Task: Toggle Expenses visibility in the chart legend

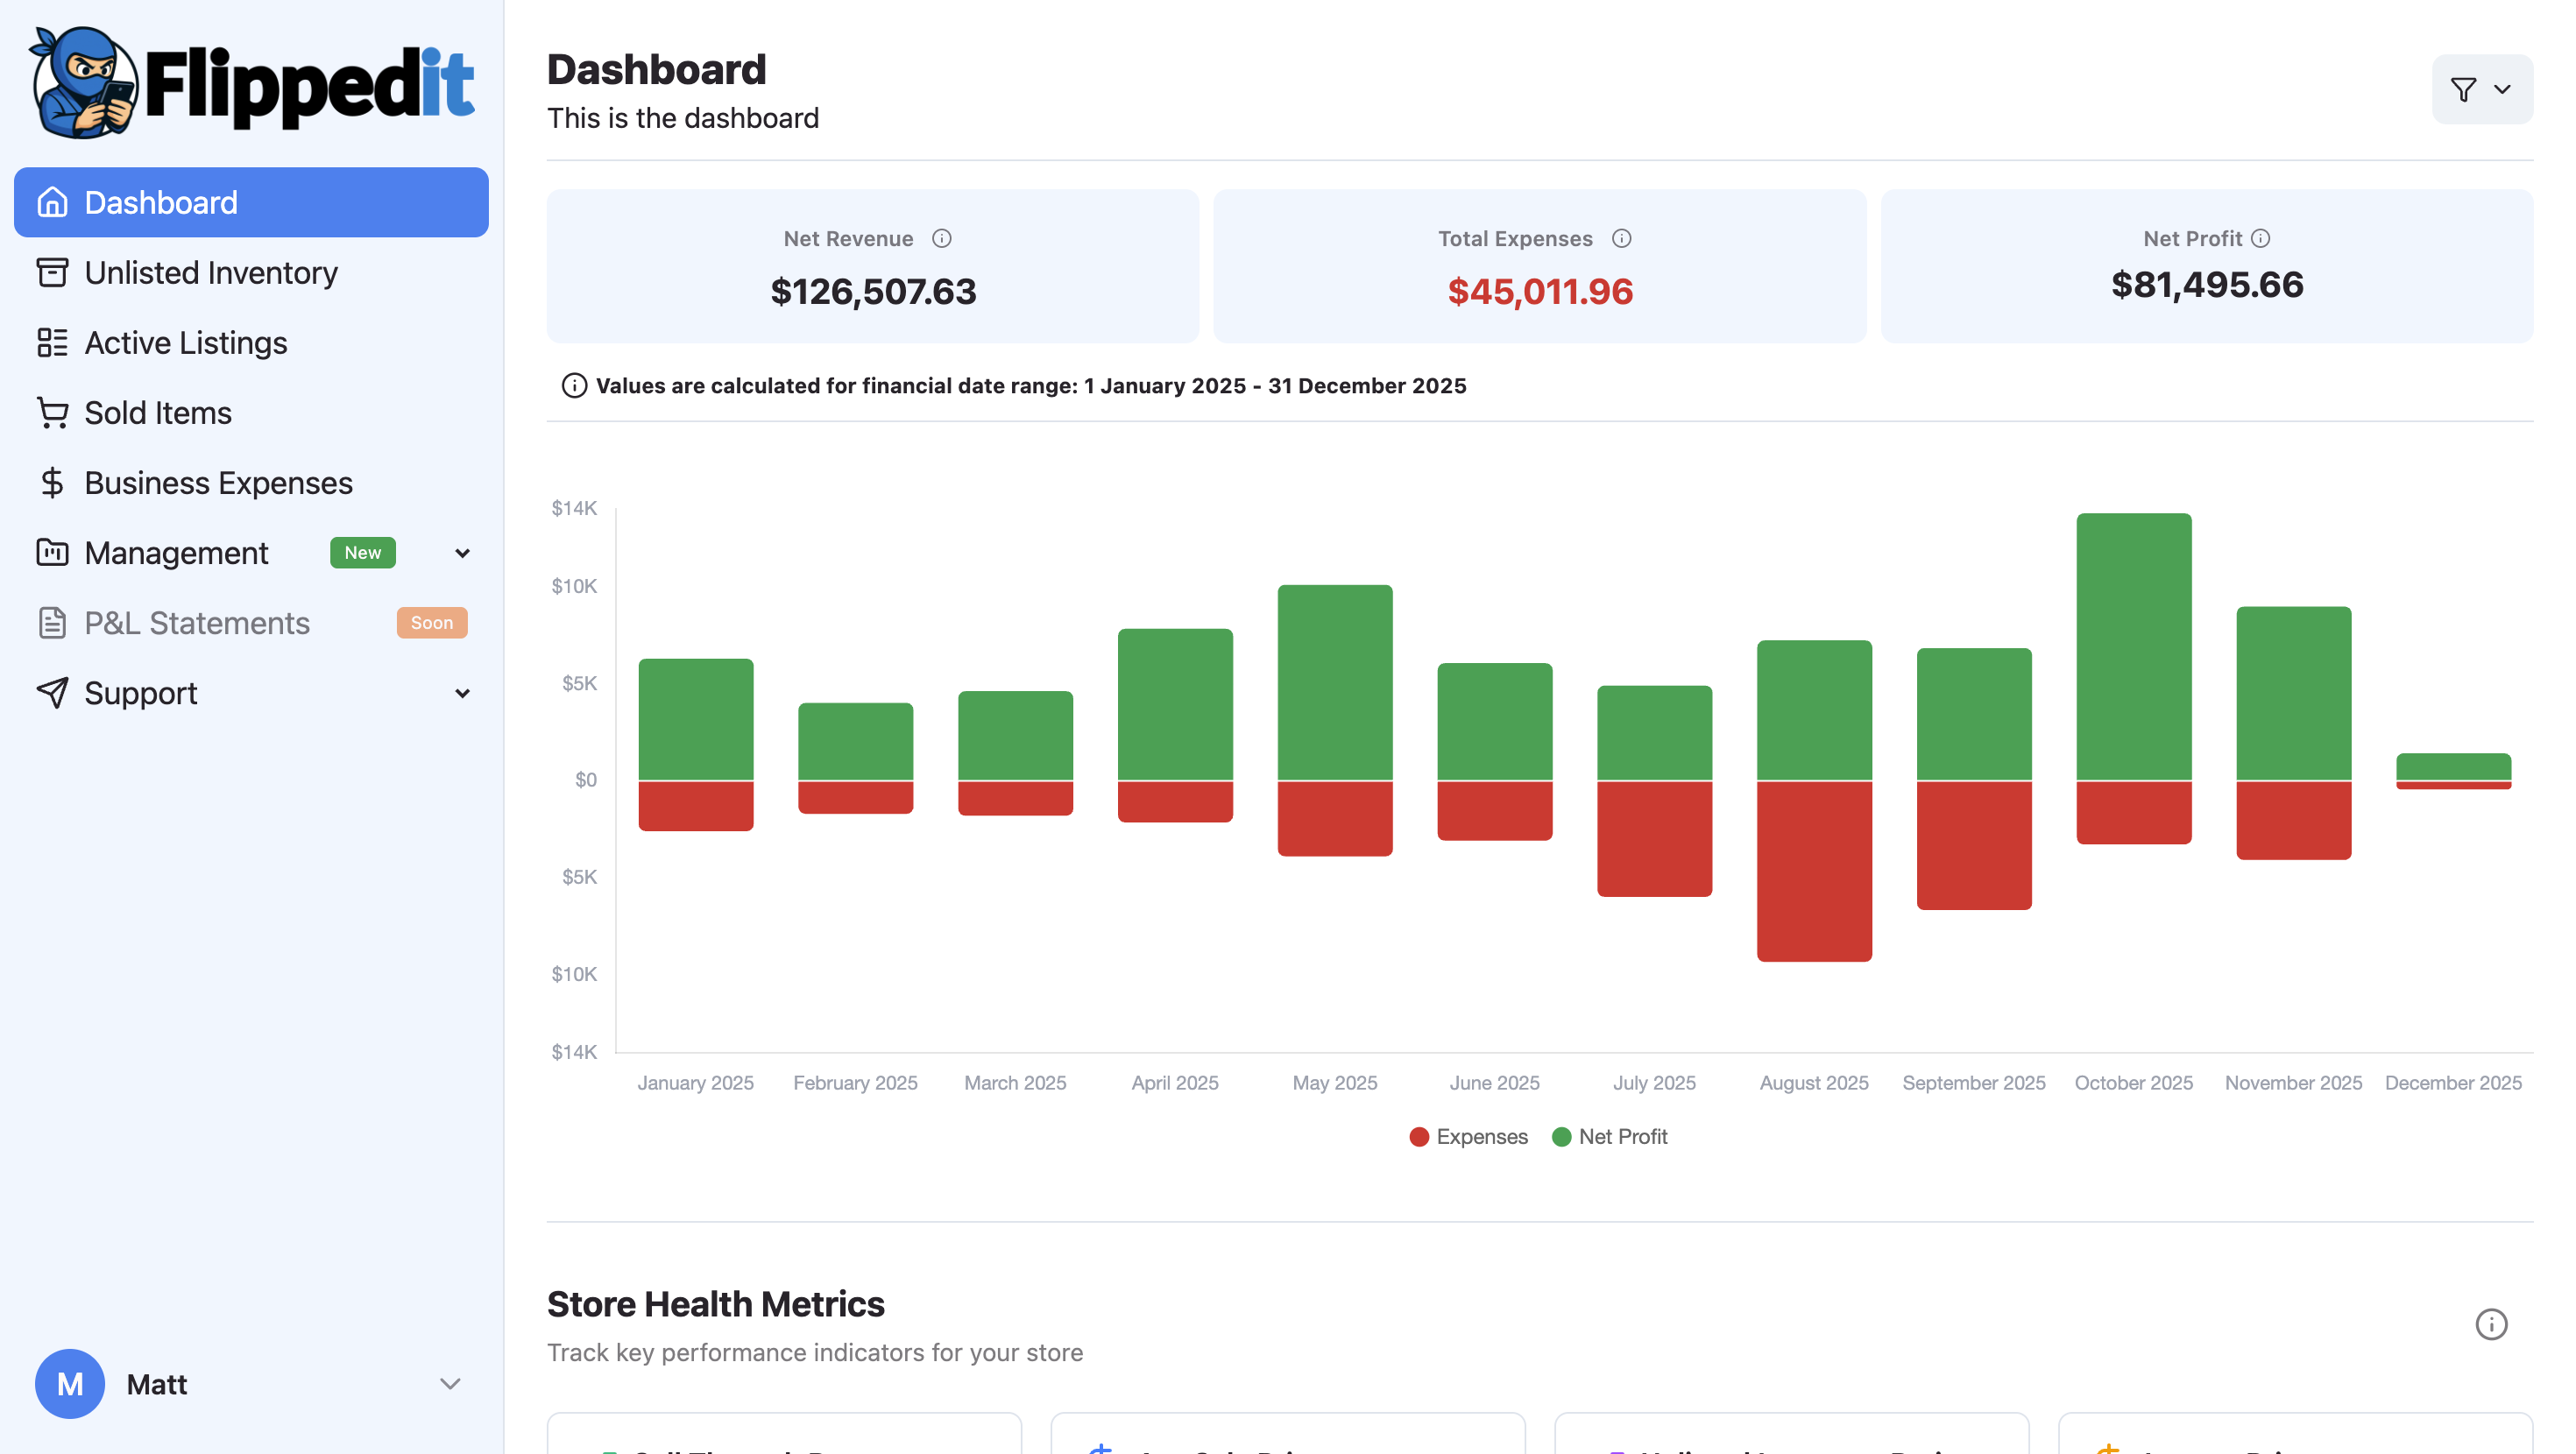Action: point(1468,1136)
